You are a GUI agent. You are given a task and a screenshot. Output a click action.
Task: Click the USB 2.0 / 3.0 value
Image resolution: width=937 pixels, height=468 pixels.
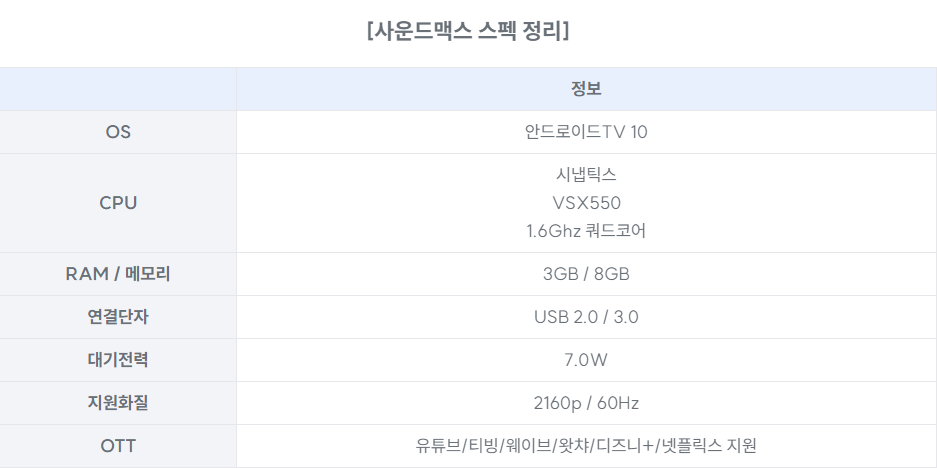(586, 317)
